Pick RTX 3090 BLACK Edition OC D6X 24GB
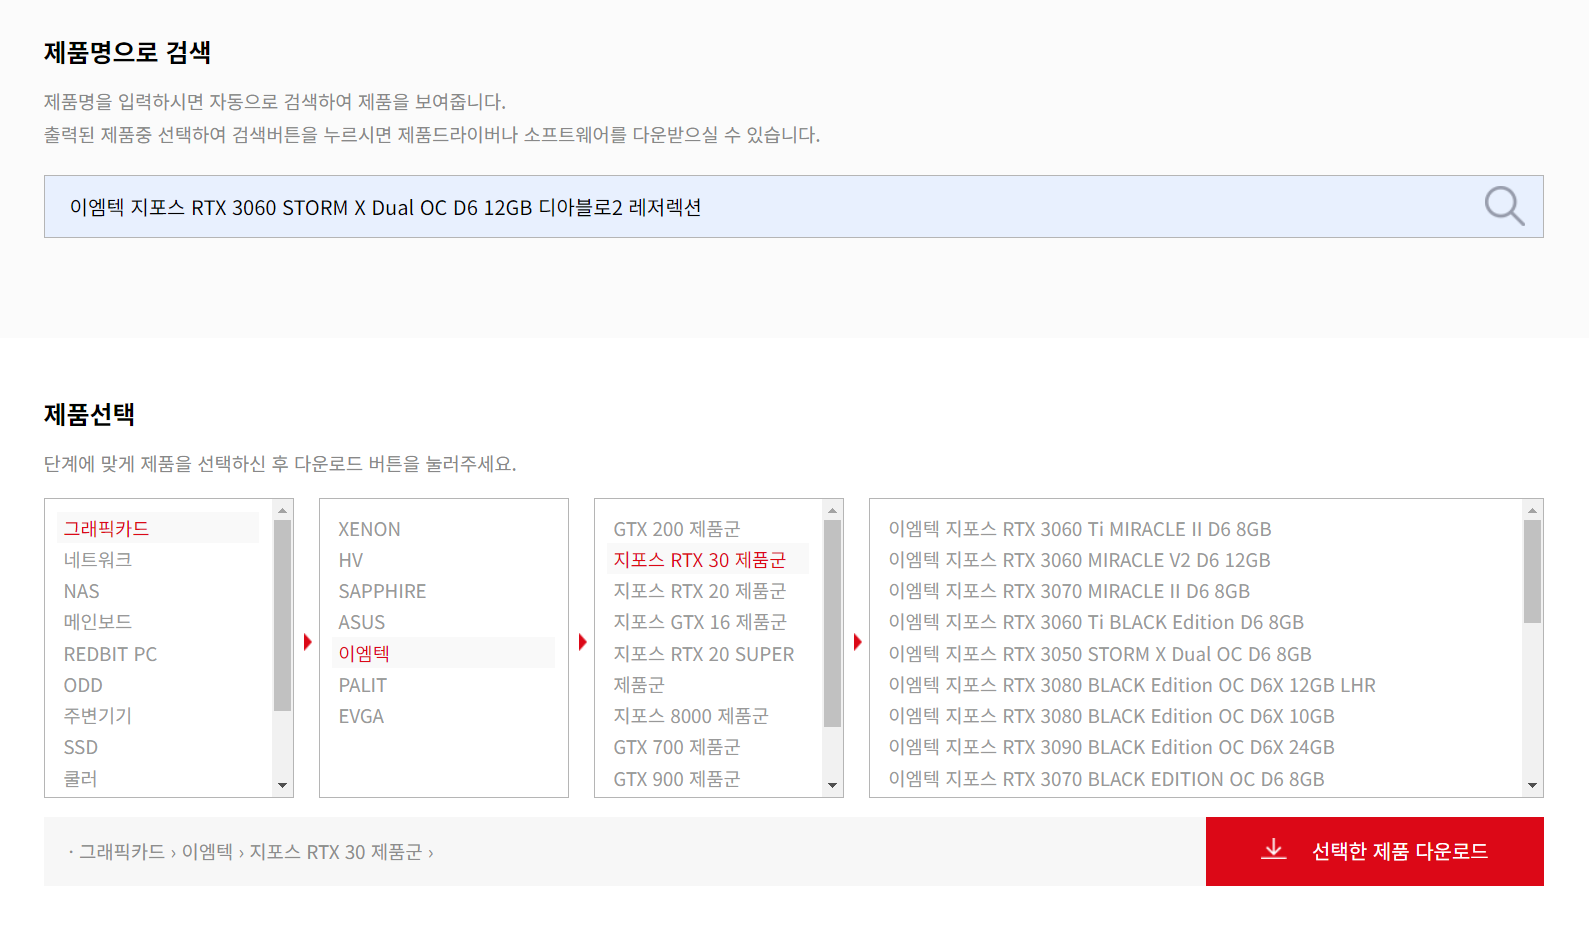Screen dimensions: 1589x935 tap(1112, 747)
